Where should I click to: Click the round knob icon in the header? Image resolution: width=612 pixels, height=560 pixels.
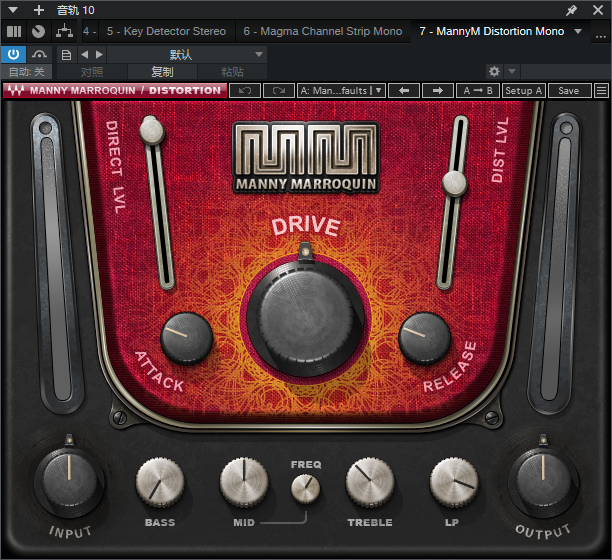pyautogui.click(x=38, y=31)
